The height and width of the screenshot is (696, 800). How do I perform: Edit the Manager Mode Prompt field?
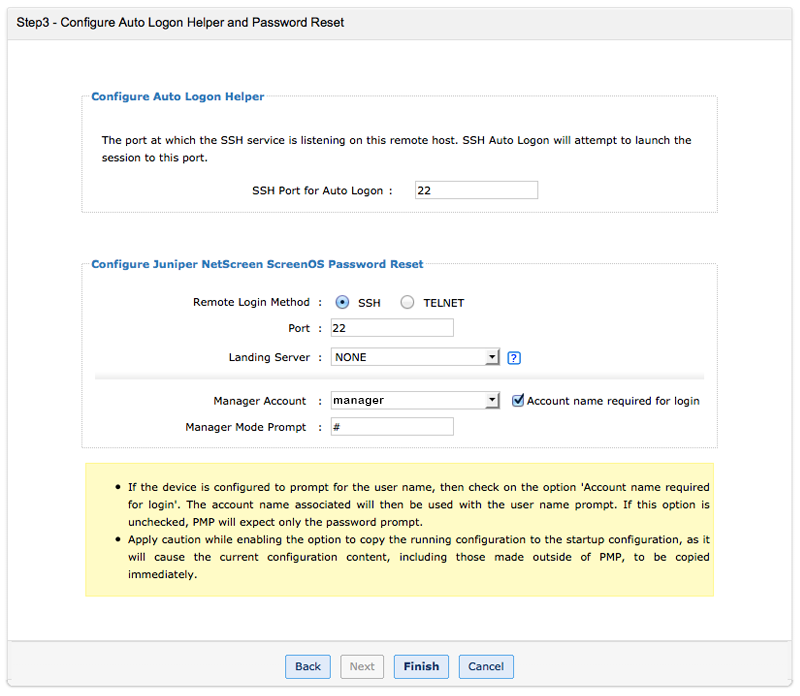click(x=392, y=427)
